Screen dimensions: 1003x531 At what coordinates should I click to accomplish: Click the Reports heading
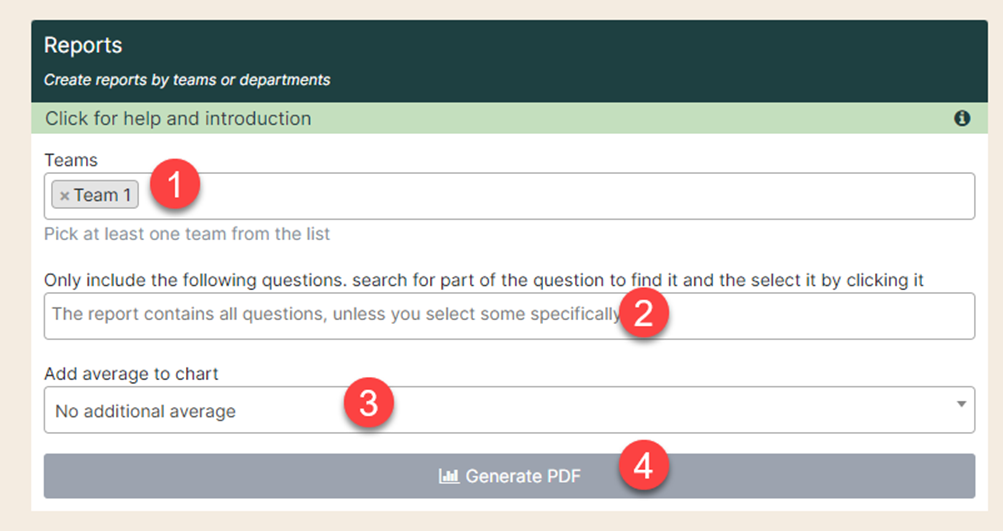click(x=83, y=45)
